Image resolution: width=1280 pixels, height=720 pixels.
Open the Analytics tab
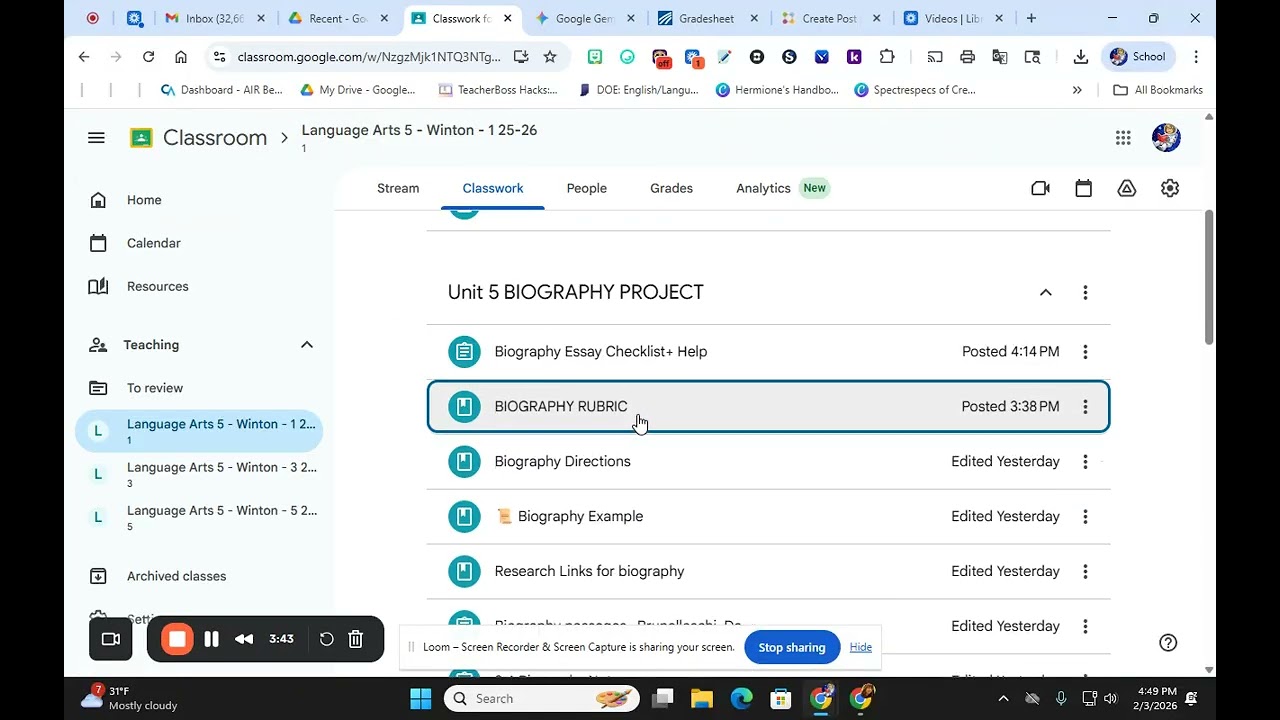coord(763,188)
